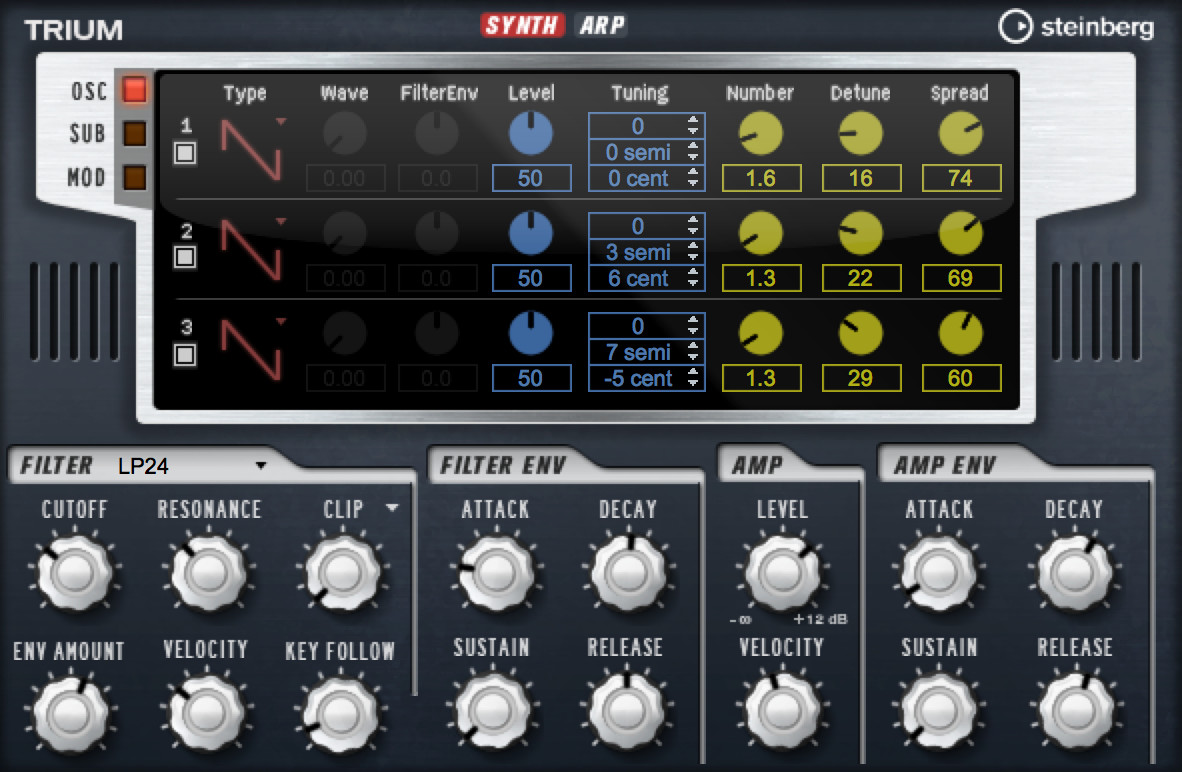The image size is (1182, 772).
Task: Click the Filter Env ATTACK knob
Action: 495,573
